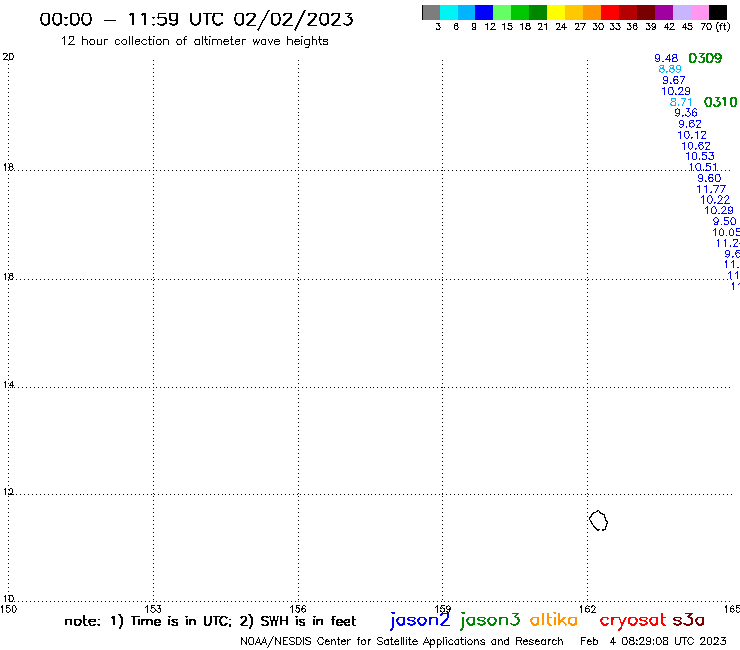Click the Feb 4 08:29:08 UTC 2023 timestamp
This screenshot has height=650, width=740.
tap(653, 641)
